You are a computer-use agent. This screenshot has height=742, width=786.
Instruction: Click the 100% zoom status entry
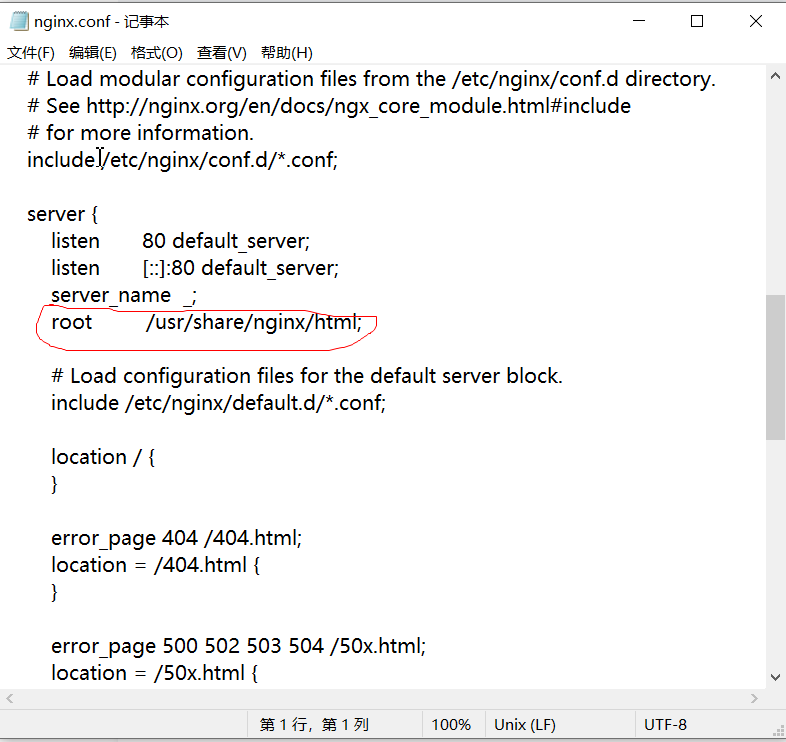tap(451, 725)
